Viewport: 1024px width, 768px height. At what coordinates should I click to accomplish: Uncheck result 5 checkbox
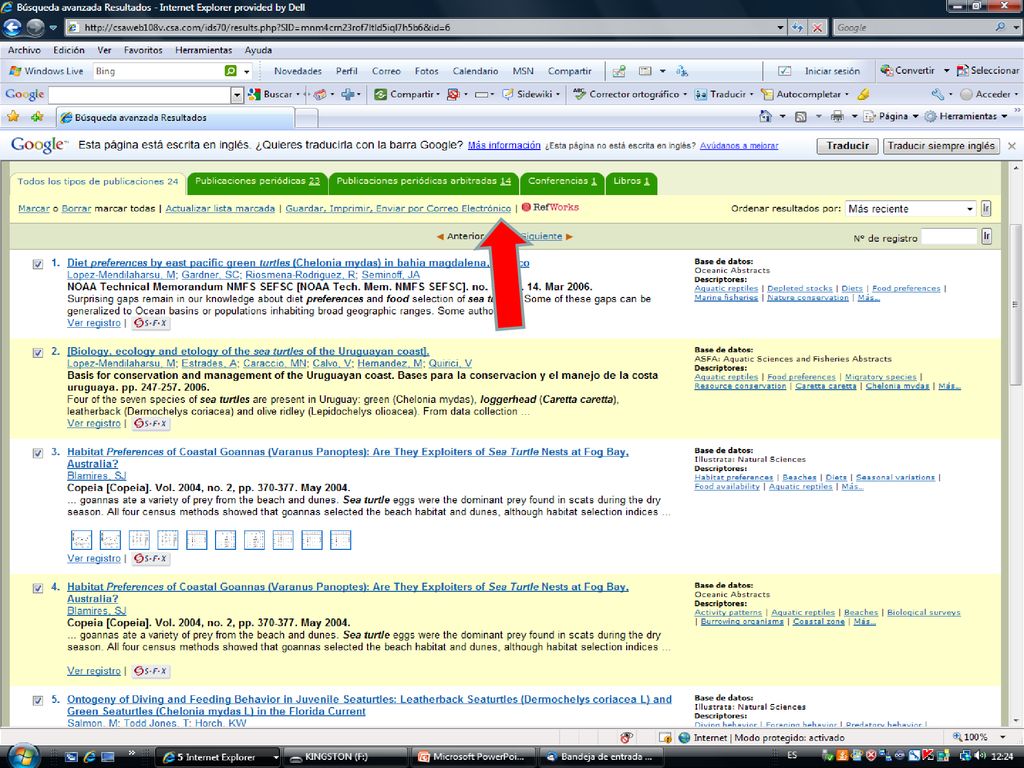coord(38,701)
